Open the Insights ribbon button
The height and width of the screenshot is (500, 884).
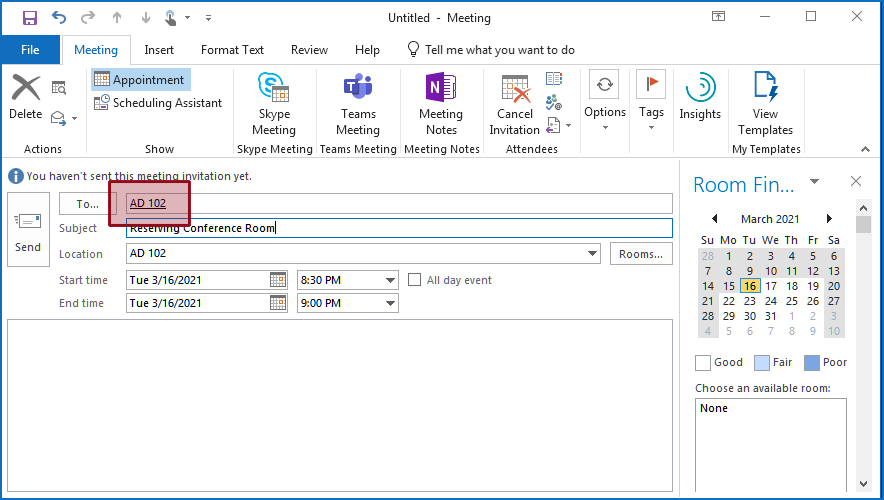[700, 98]
